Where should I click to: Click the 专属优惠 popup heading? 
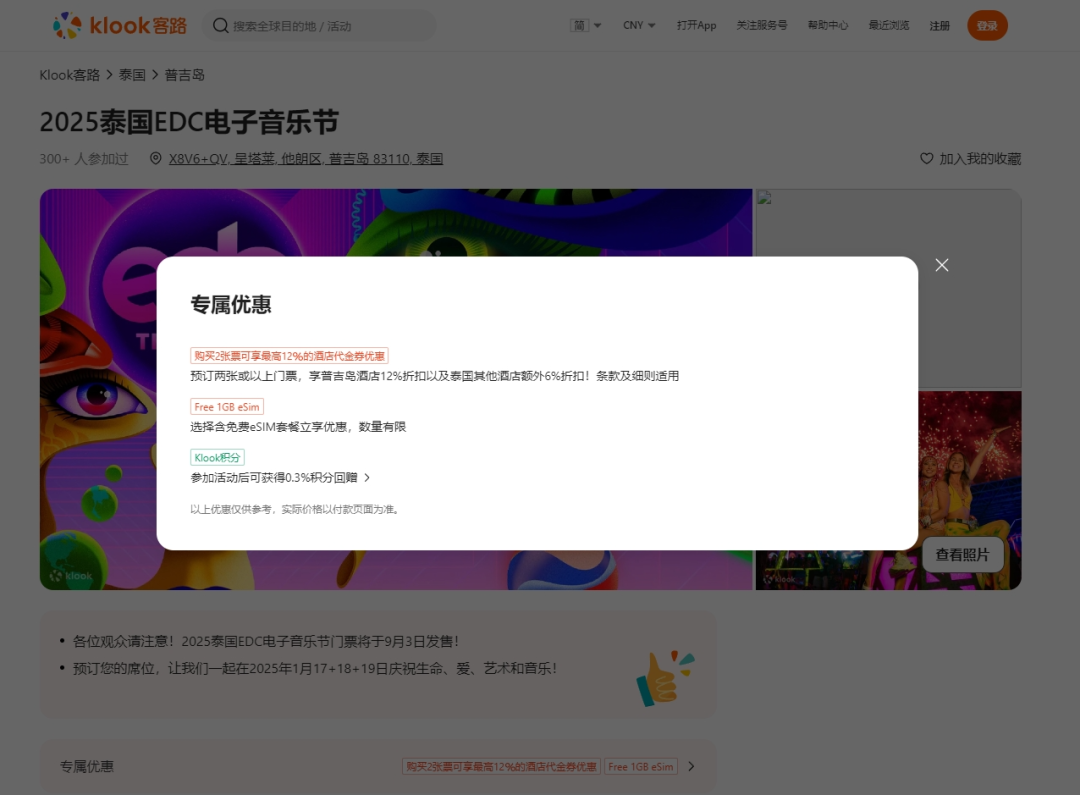pos(231,304)
